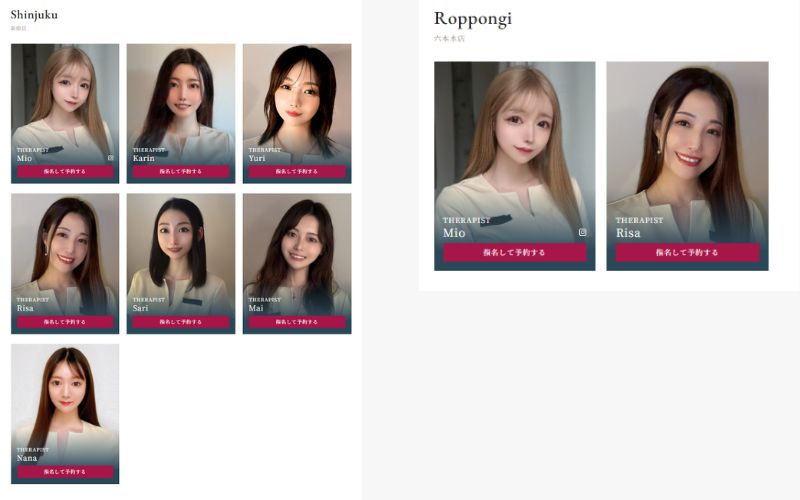Click reserve button under Roppongi Risa
800x500 pixels.
click(687, 253)
